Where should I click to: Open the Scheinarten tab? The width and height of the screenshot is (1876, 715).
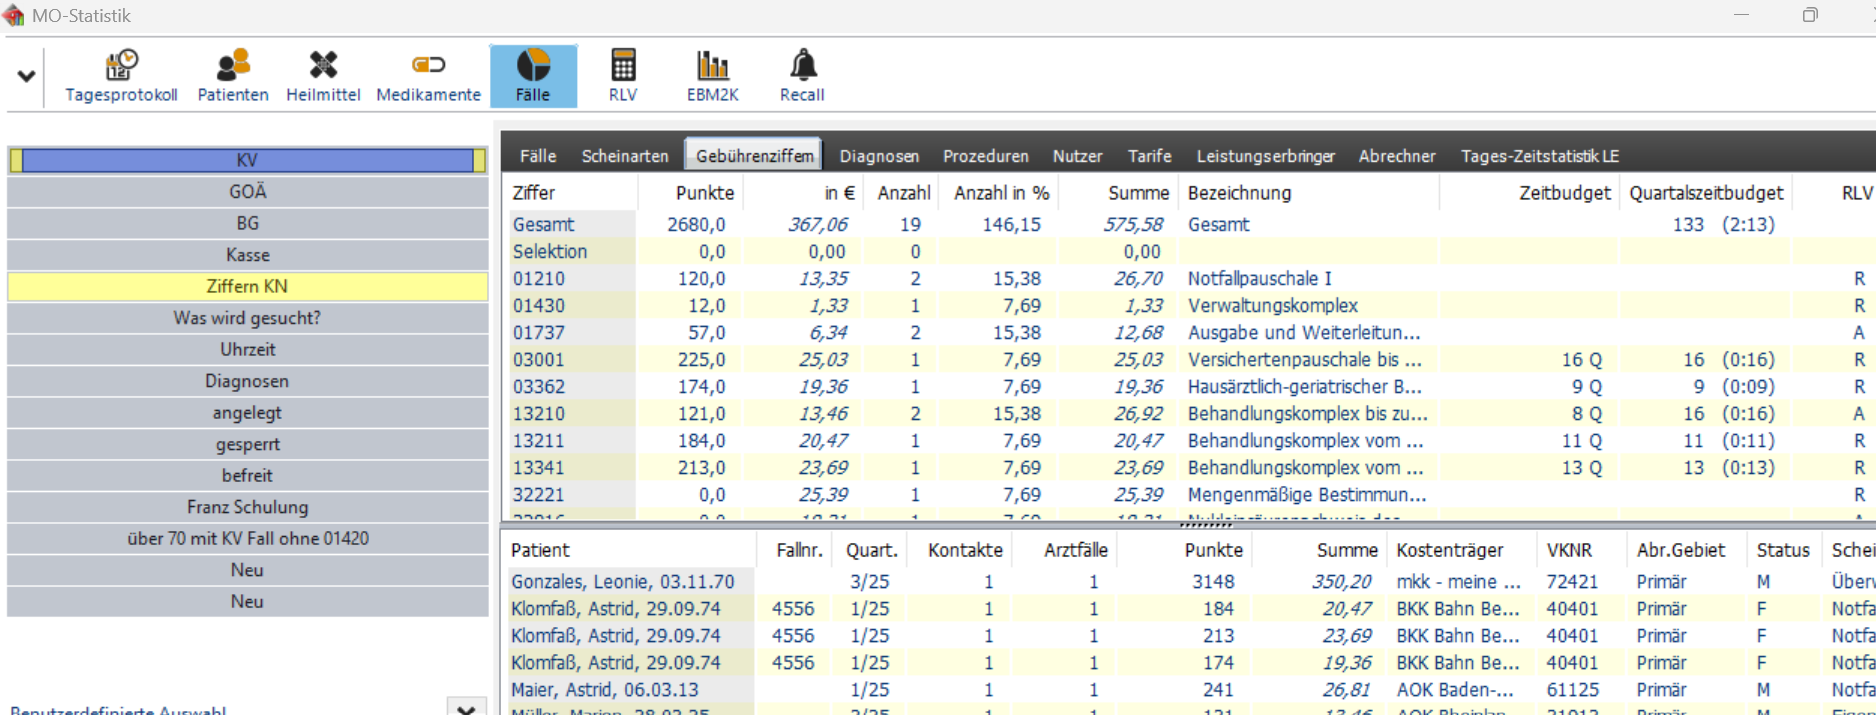[x=625, y=156]
